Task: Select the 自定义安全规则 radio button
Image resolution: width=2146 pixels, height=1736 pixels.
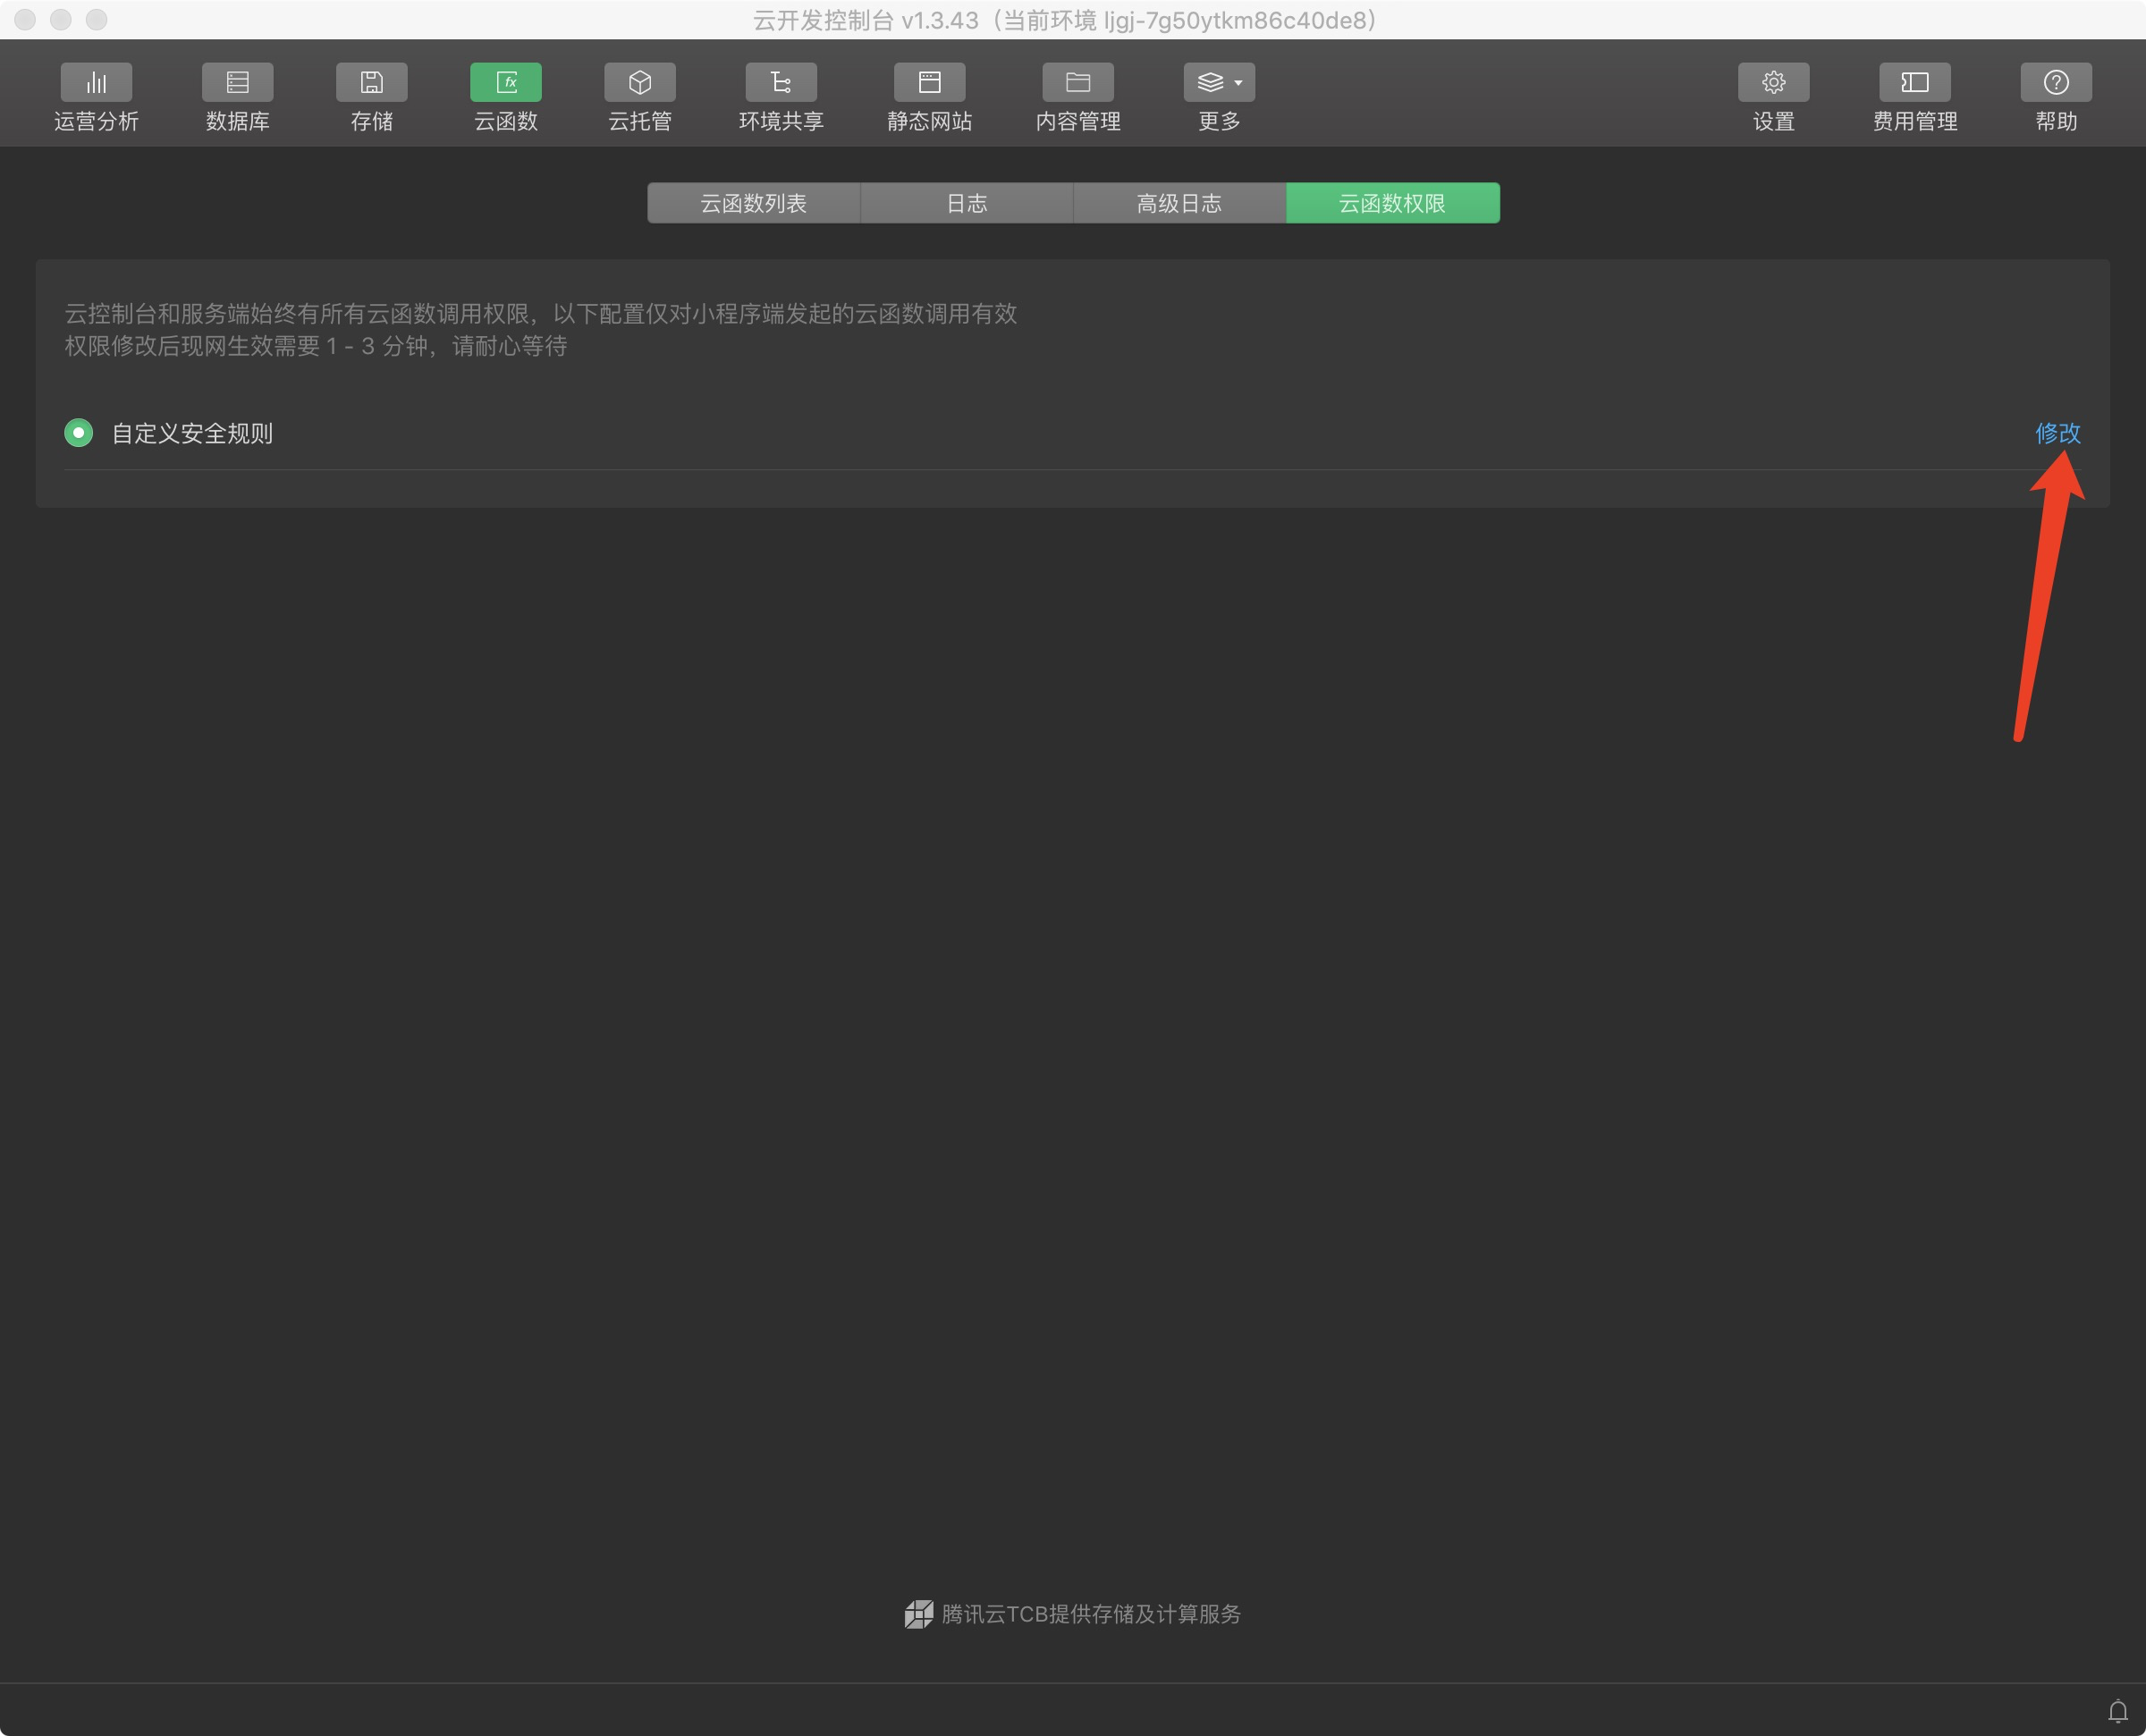Action: click(x=79, y=433)
